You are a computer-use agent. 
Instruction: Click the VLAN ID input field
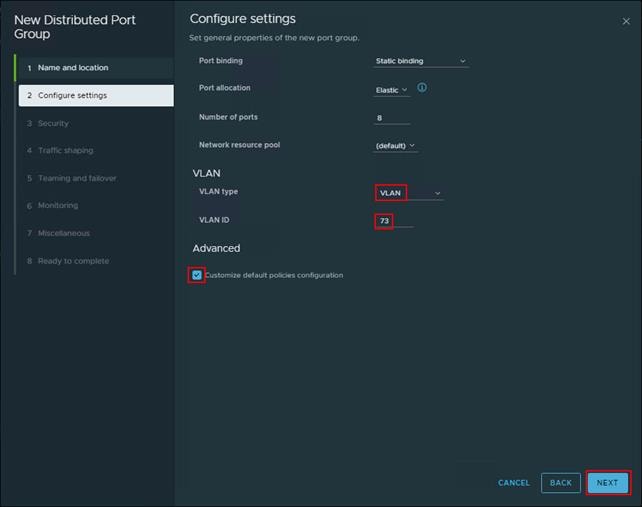(x=393, y=221)
